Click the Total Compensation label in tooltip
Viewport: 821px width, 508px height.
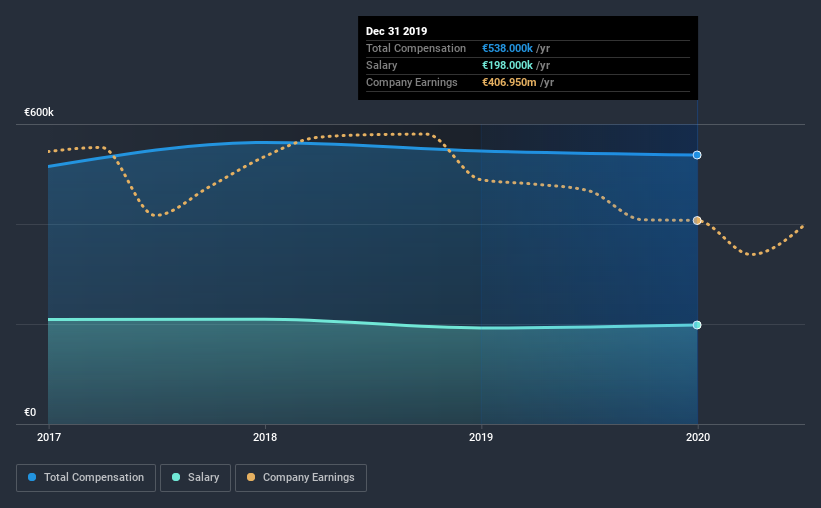416,48
